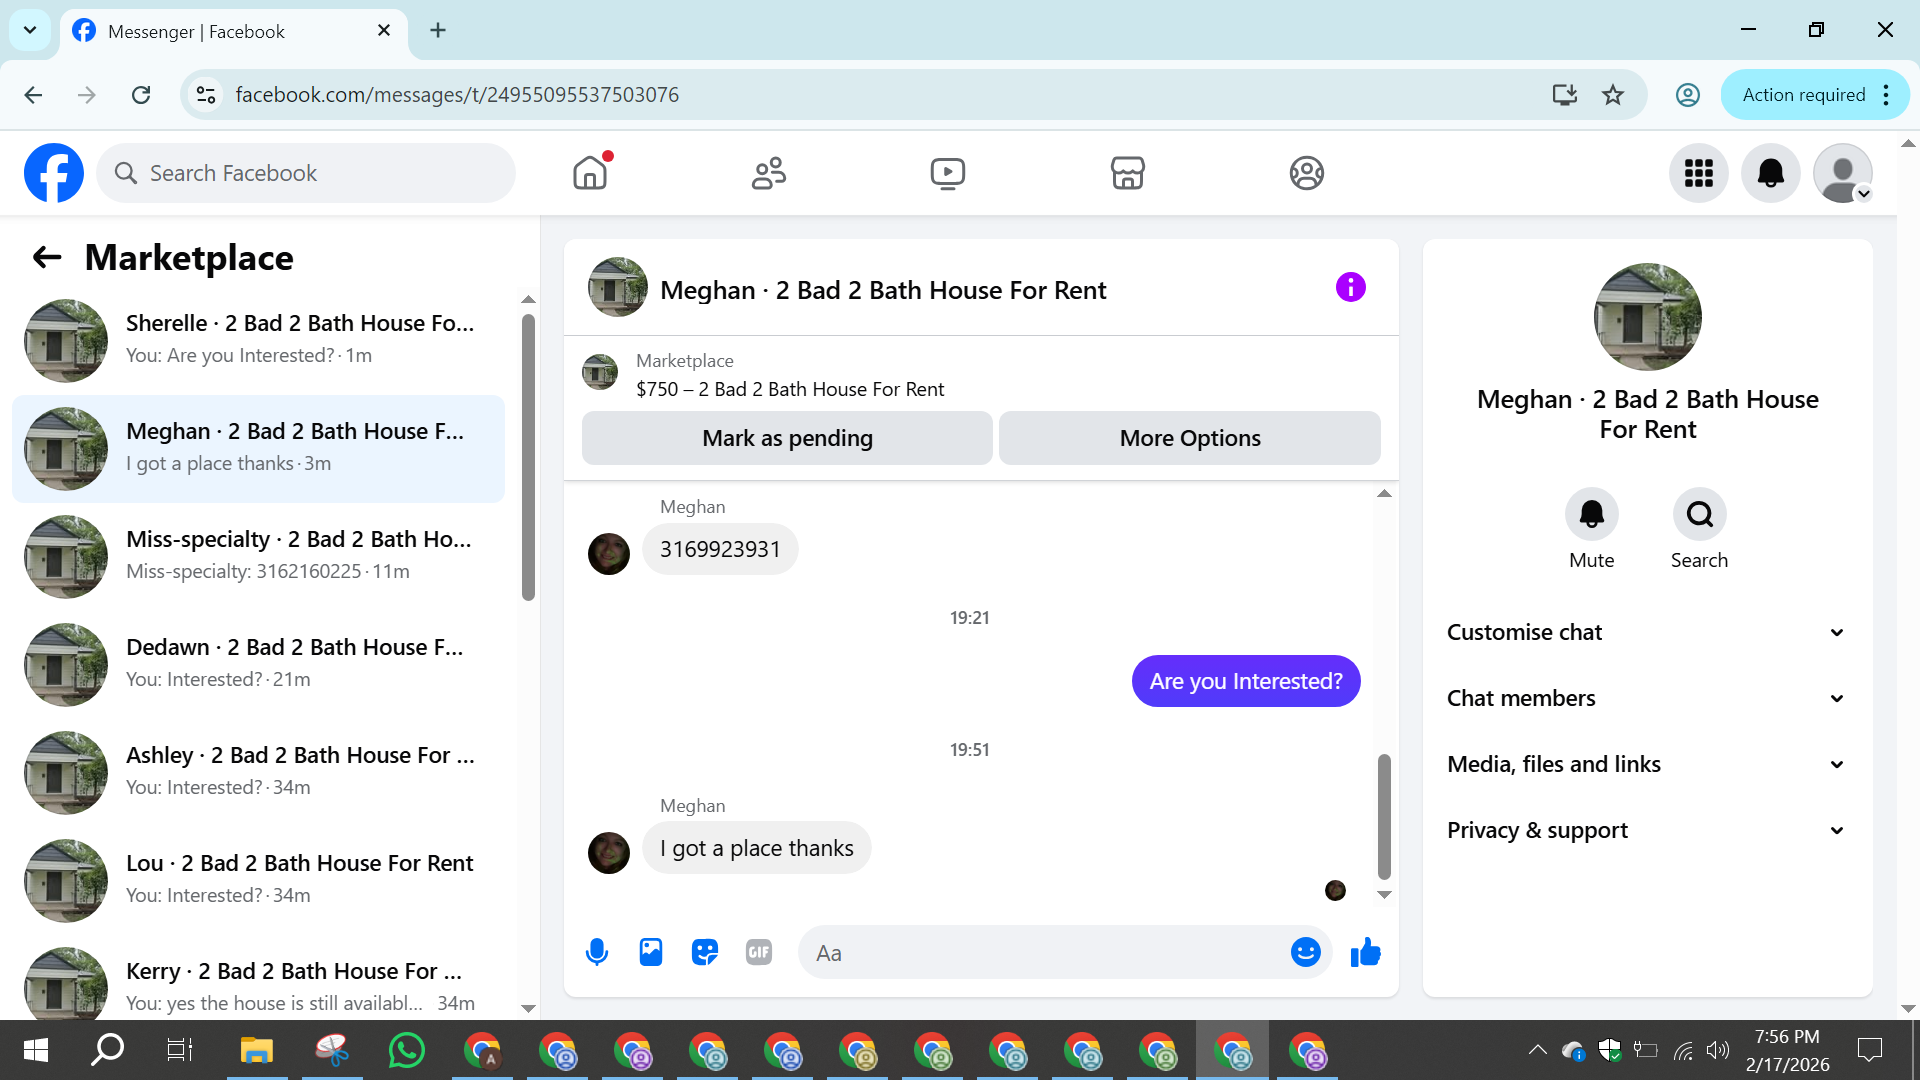Mute this conversation with bell icon

pos(1591,514)
